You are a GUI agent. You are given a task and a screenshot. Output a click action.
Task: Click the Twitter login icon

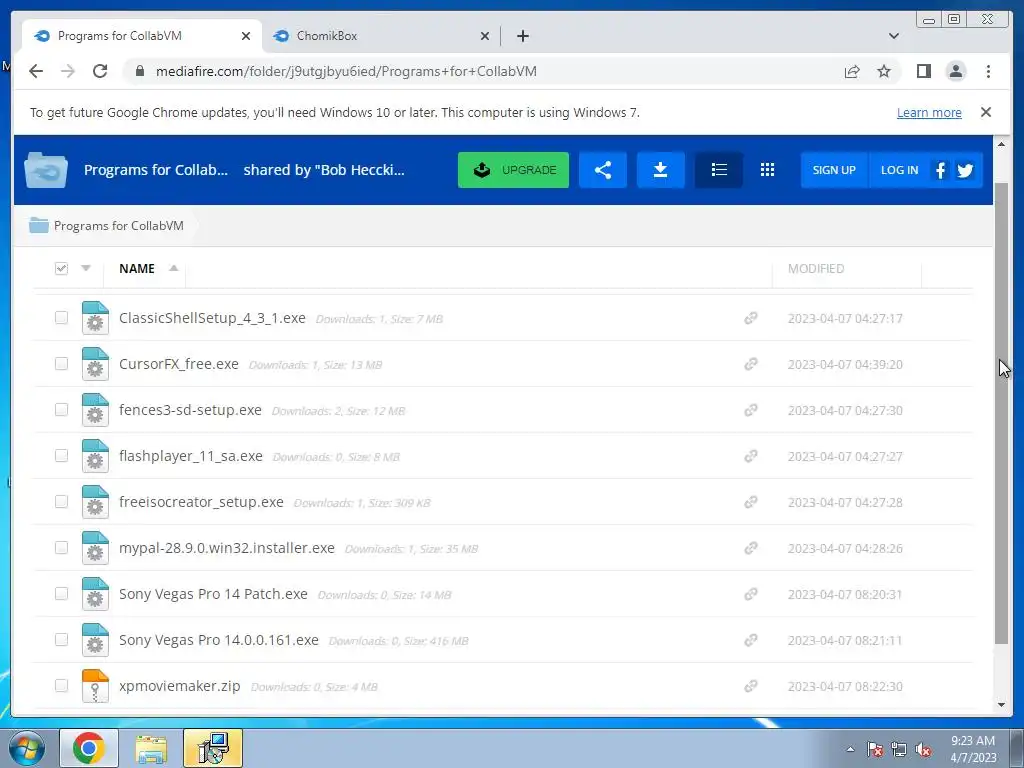(965, 170)
